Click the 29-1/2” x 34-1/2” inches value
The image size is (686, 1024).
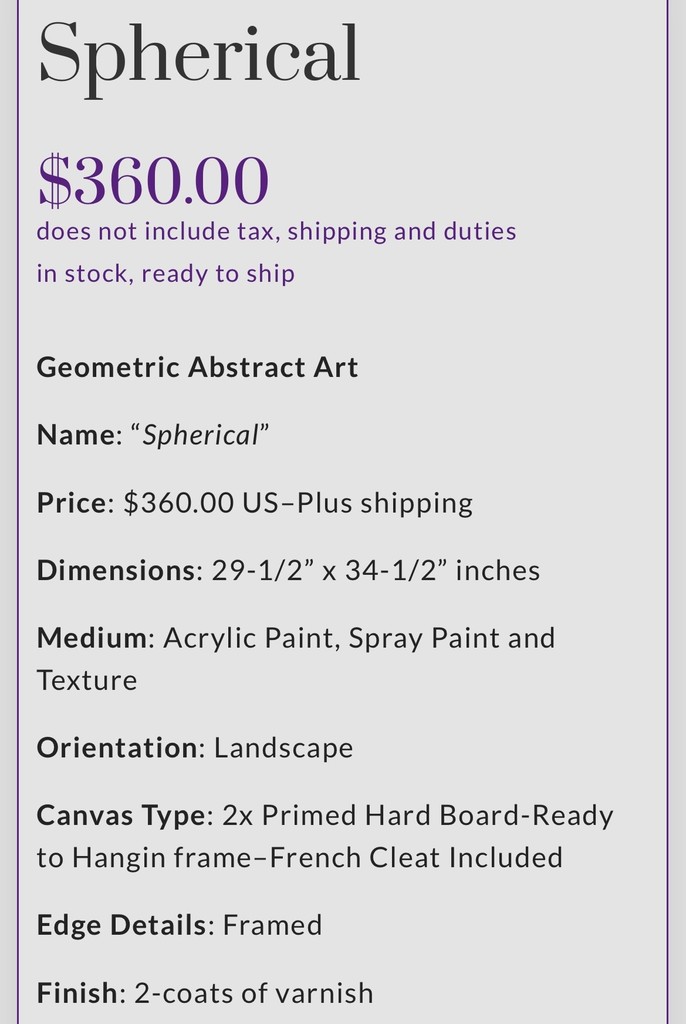click(375, 570)
